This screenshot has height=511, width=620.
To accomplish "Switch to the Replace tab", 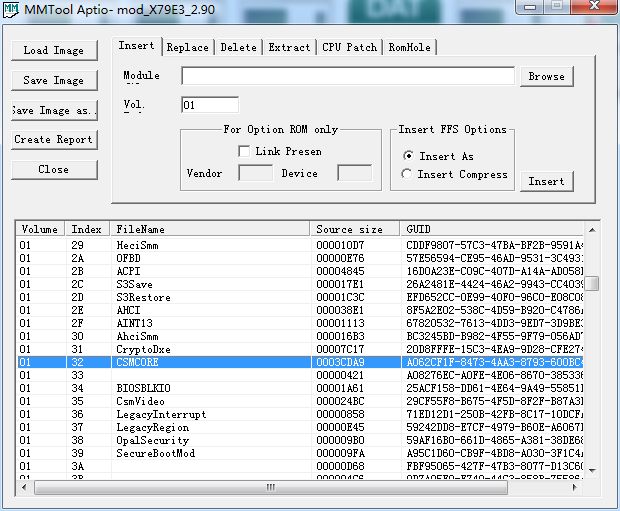I will pyautogui.click(x=187, y=47).
